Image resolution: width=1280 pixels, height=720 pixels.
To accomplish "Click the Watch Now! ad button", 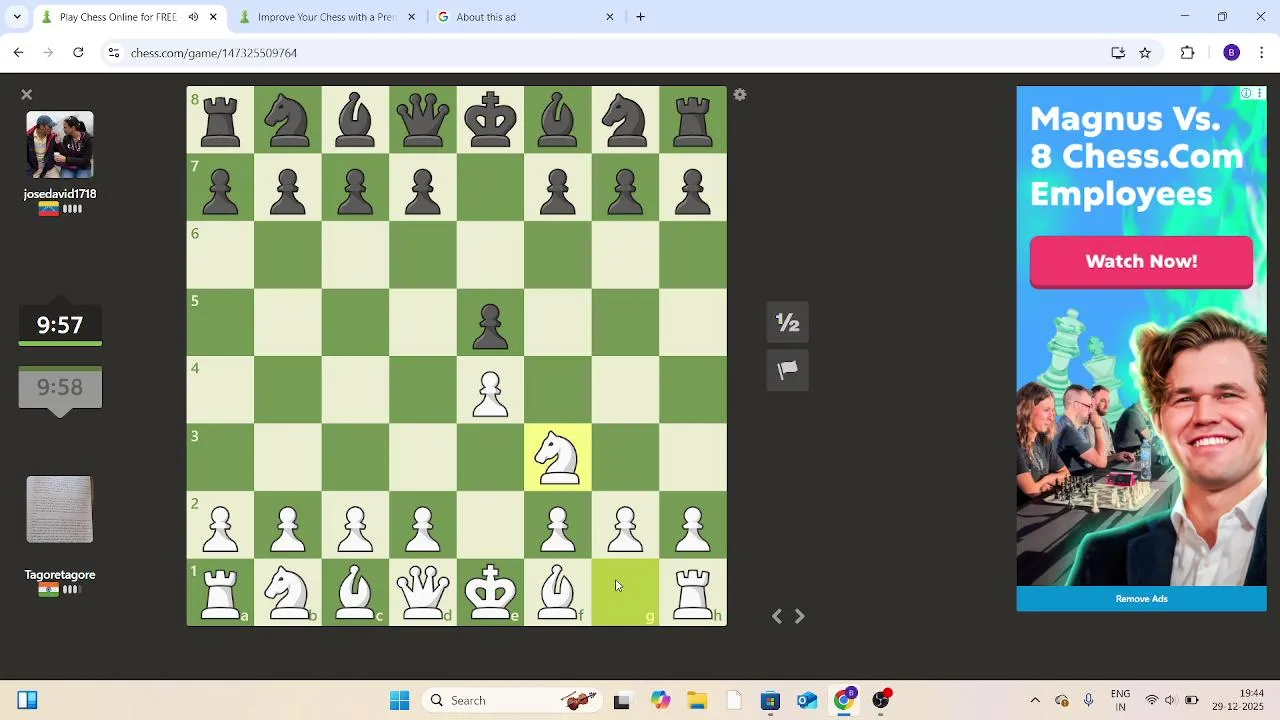I will tap(1141, 262).
